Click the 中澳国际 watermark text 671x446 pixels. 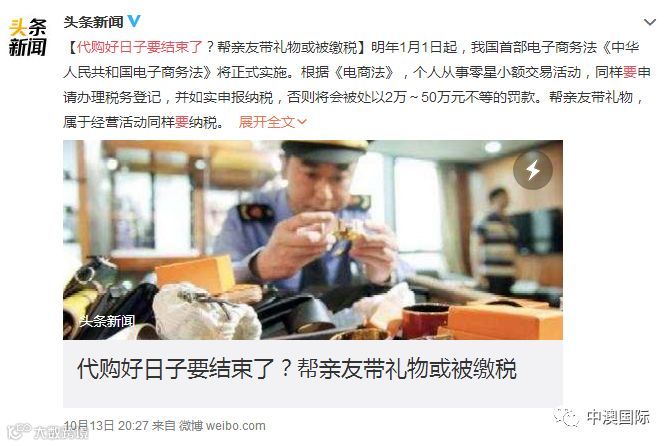pyautogui.click(x=618, y=417)
